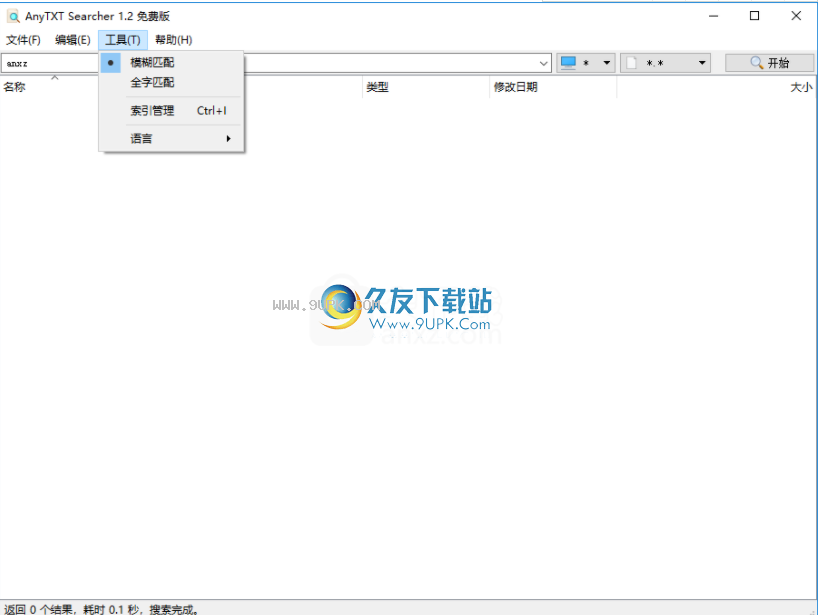
Task: Click the status text 返回 0 个结果
Action: tap(38, 609)
